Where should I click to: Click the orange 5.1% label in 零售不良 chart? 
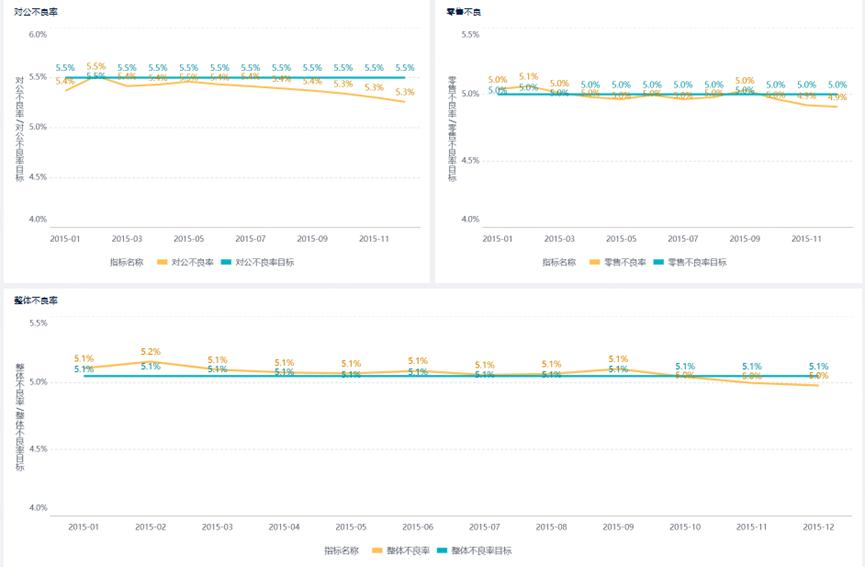click(x=528, y=76)
